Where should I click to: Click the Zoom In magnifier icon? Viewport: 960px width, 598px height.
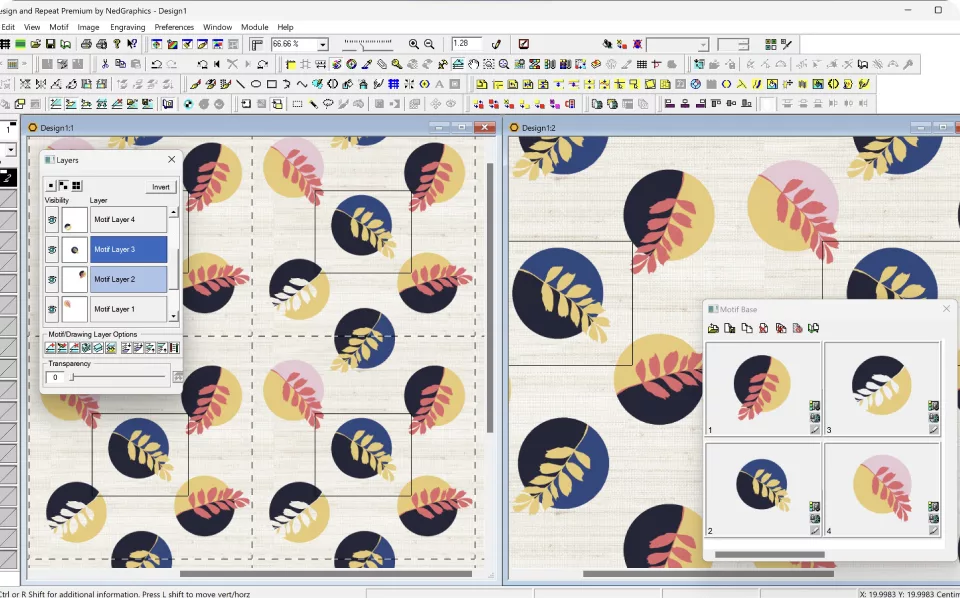pos(414,44)
